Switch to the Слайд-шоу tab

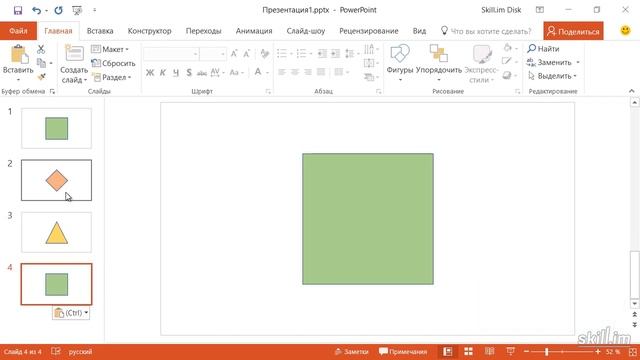306,31
